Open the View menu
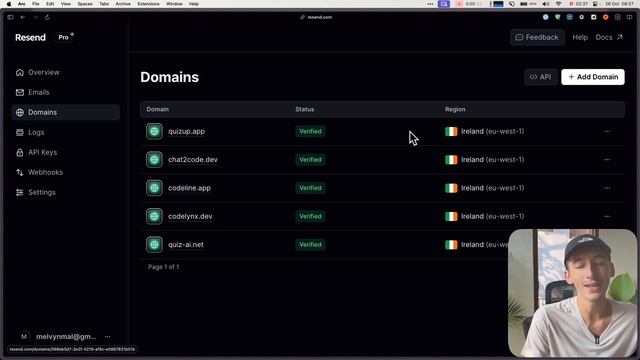640x360 pixels. [65, 4]
